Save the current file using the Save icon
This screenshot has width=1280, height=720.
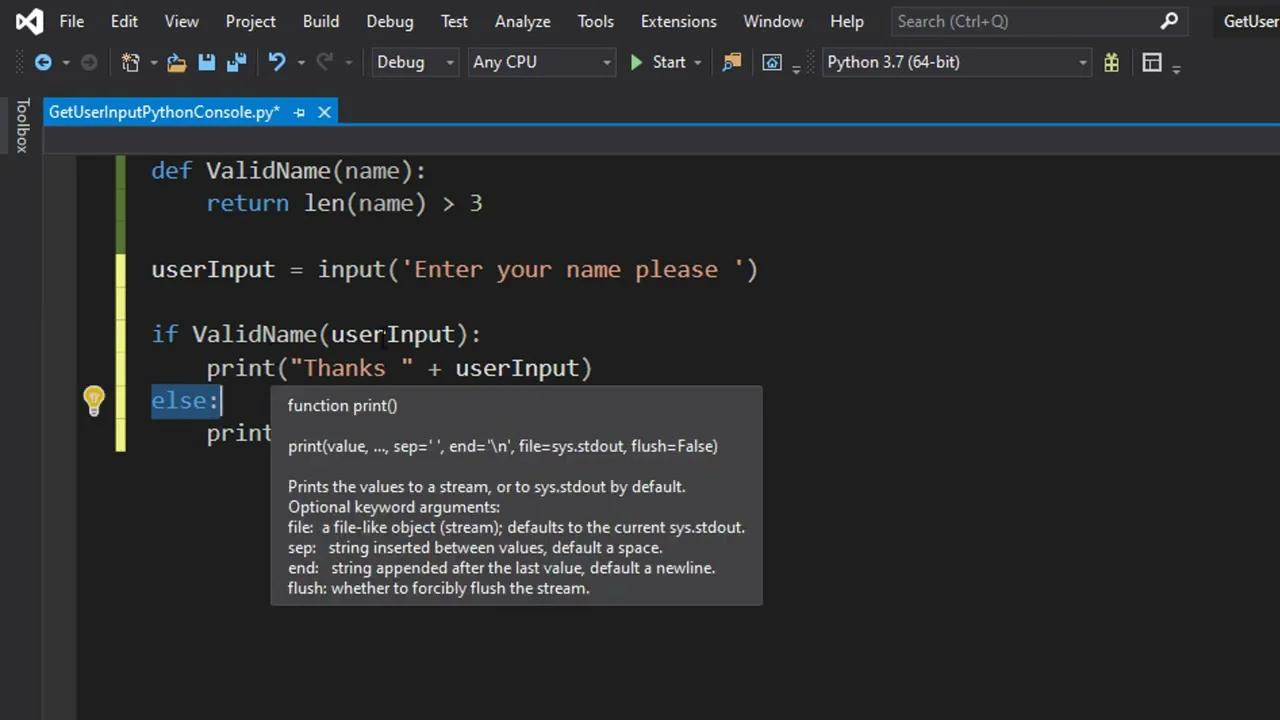point(206,62)
